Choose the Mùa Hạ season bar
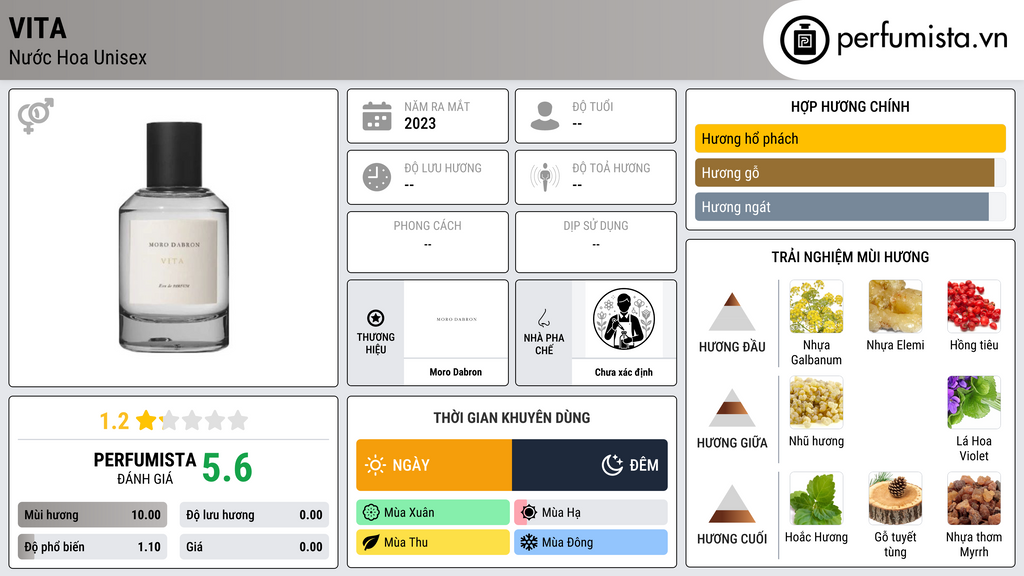The height and width of the screenshot is (576, 1024). (591, 513)
